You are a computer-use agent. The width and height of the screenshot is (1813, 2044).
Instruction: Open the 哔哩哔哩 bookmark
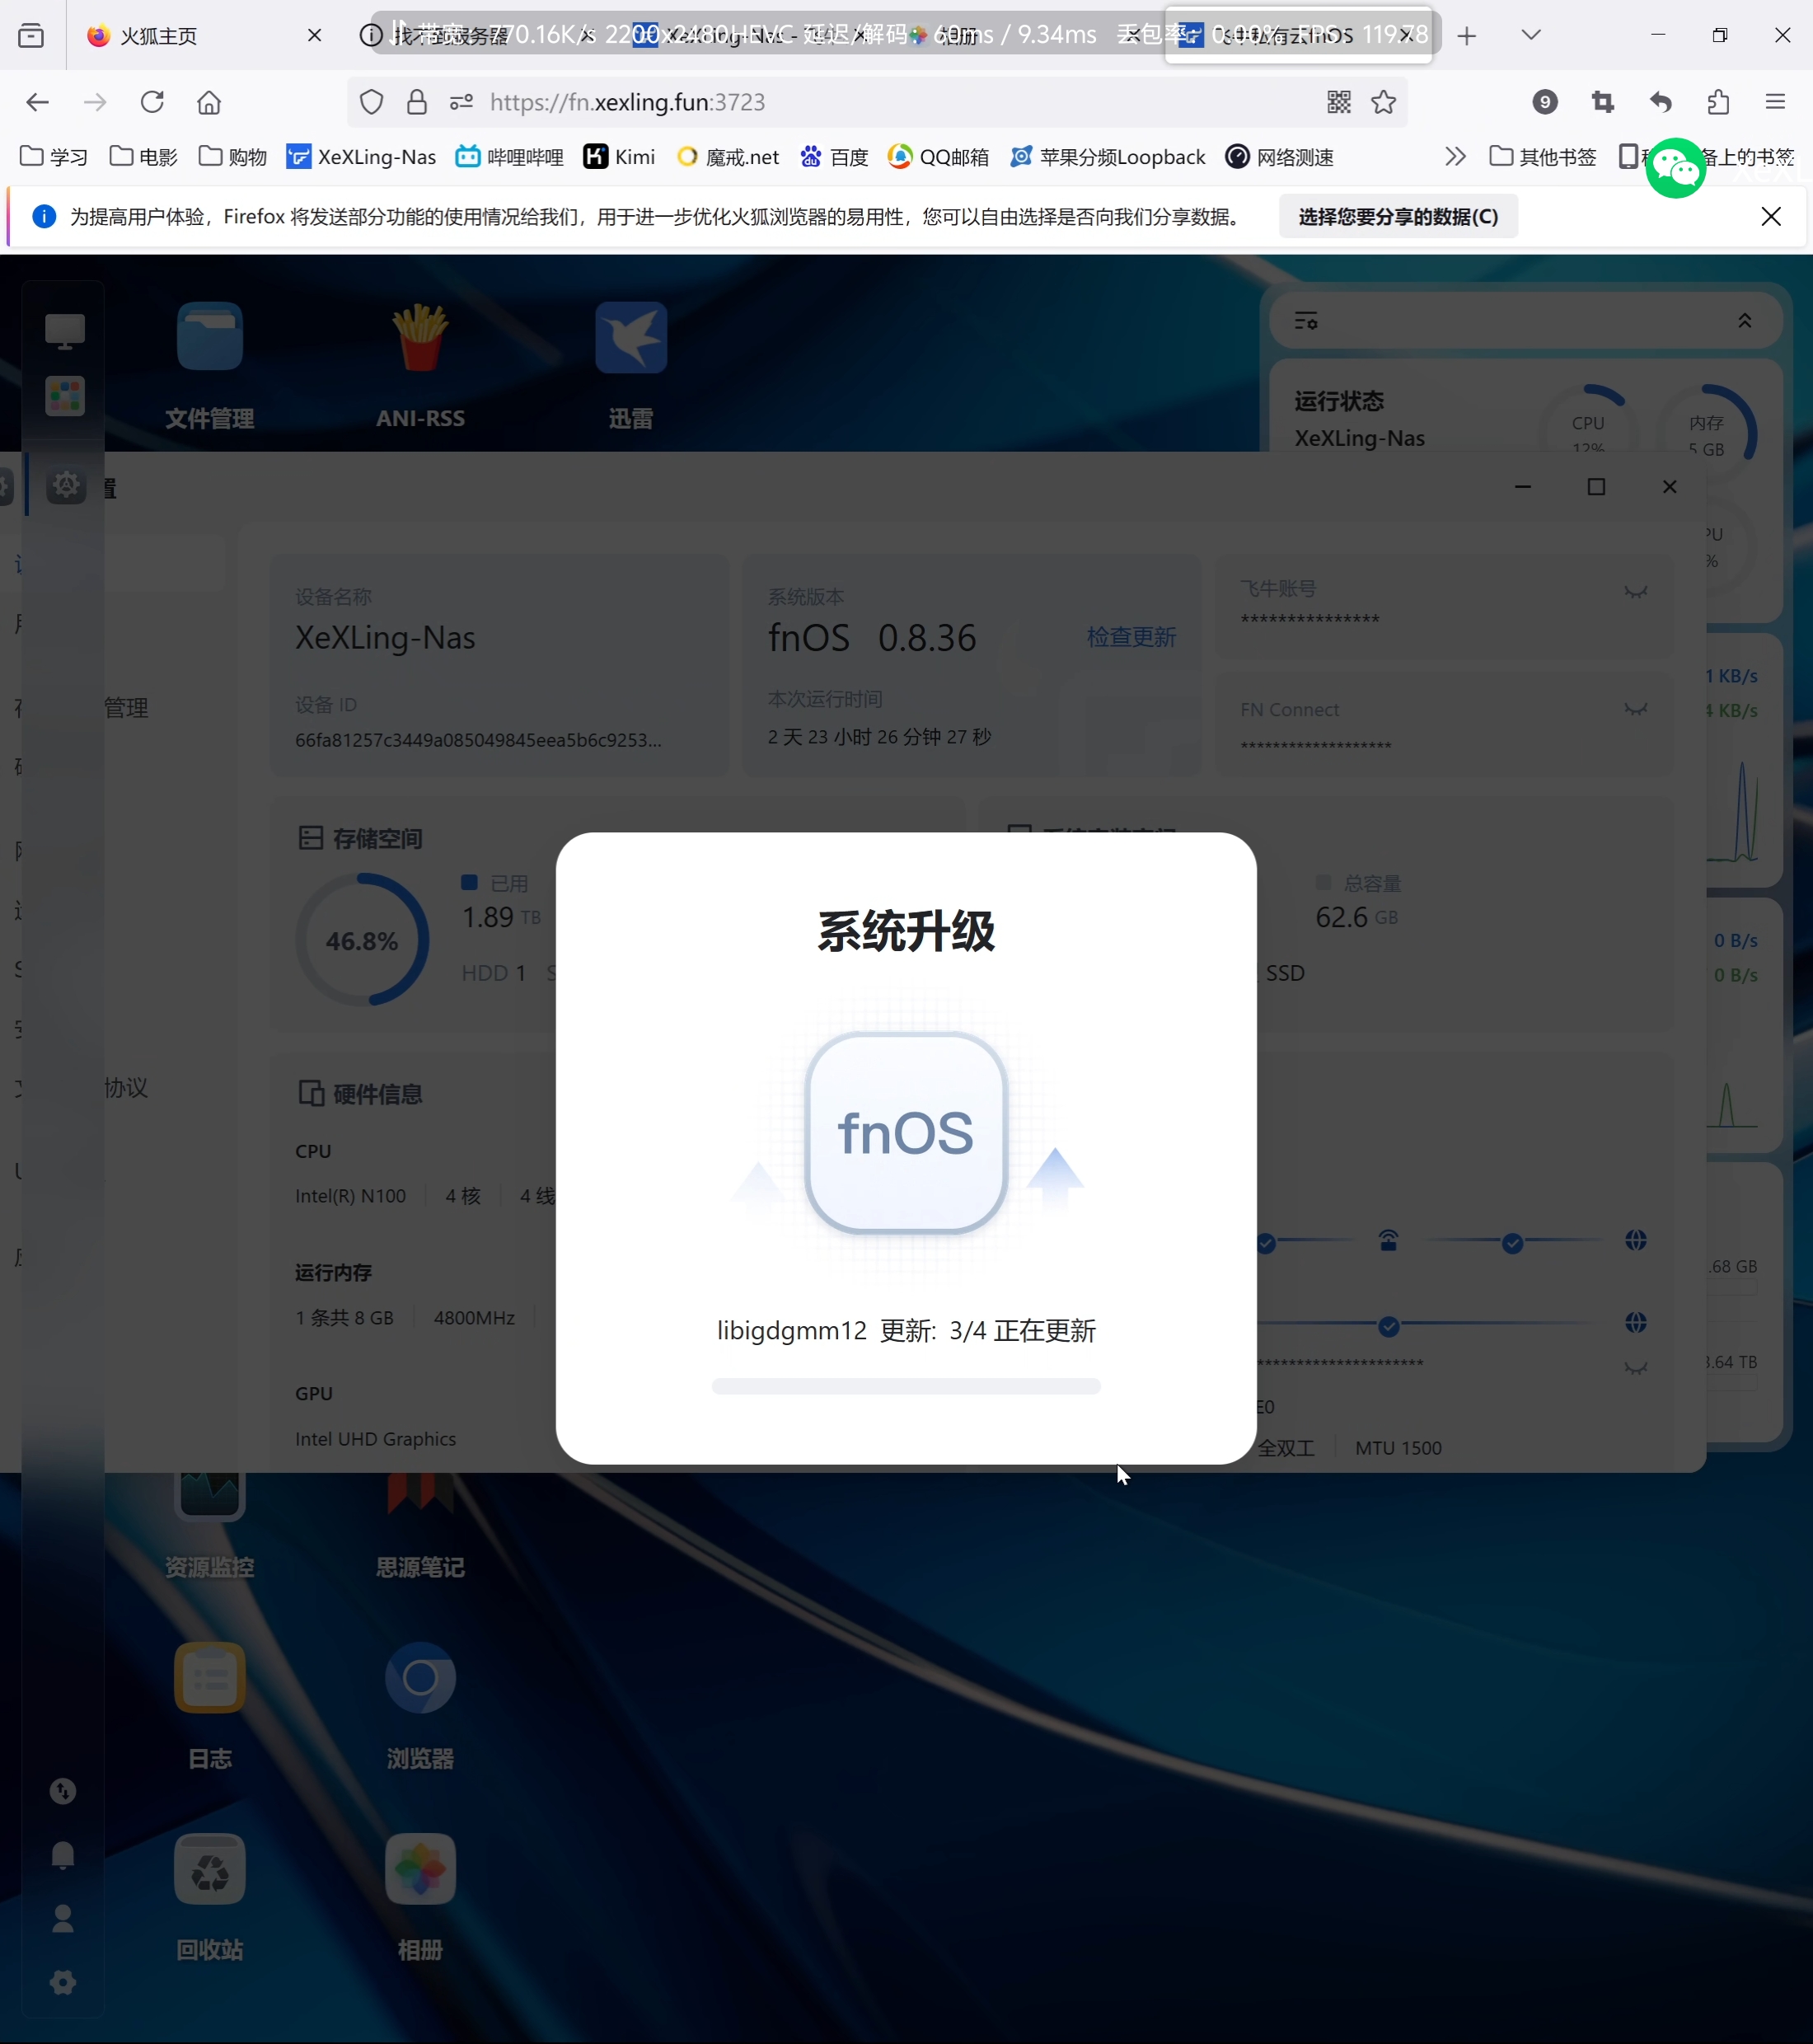tap(510, 157)
